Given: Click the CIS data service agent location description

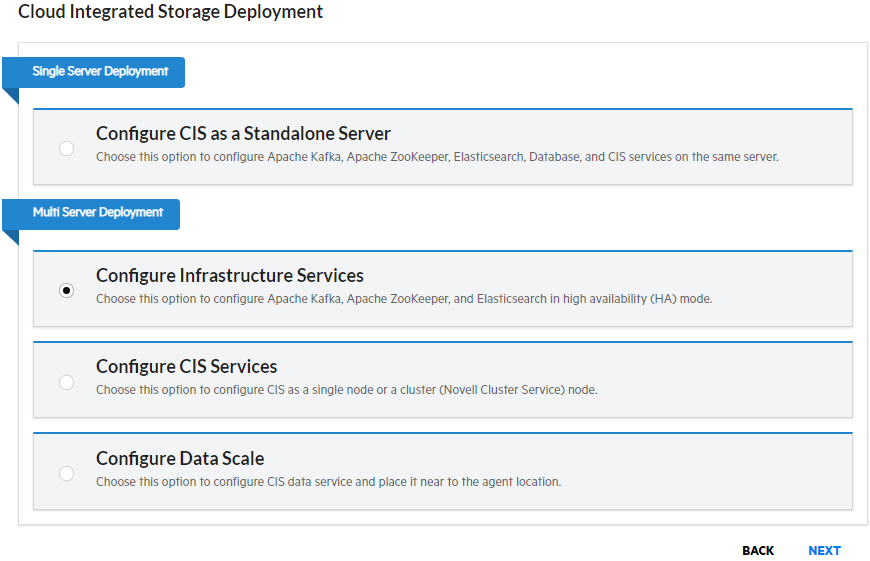Looking at the screenshot, I should (328, 482).
